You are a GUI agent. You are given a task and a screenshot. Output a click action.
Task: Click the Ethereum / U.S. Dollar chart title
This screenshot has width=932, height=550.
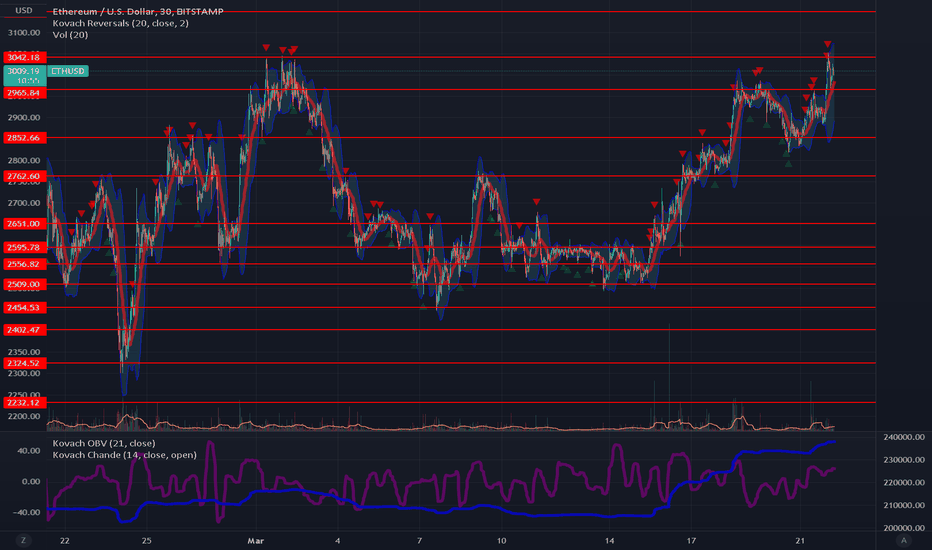click(x=138, y=11)
